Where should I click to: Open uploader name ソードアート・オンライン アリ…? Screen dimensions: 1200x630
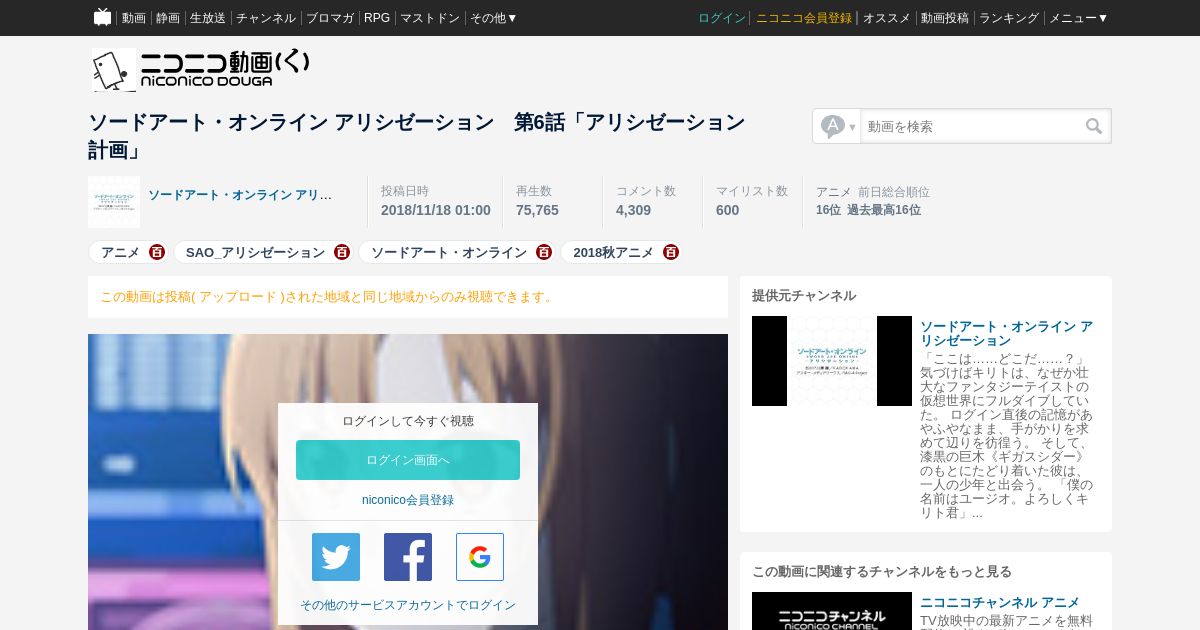point(240,195)
